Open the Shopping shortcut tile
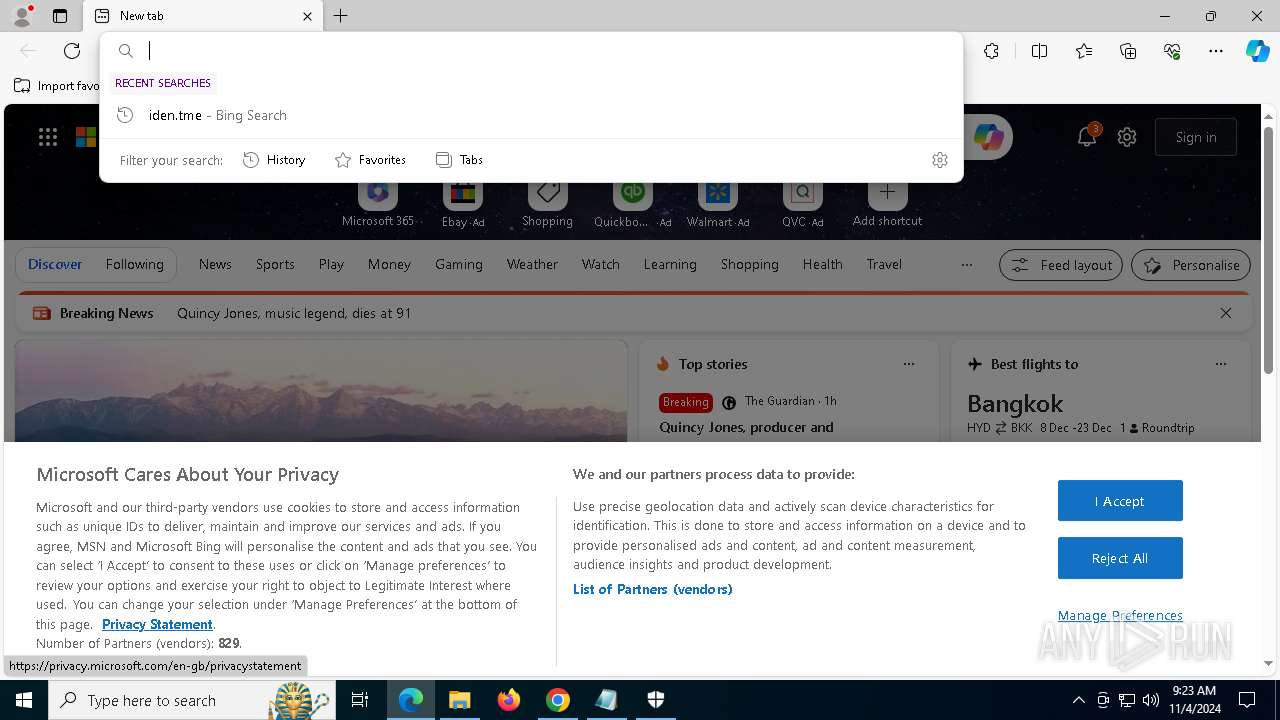The image size is (1280, 720). pos(547,204)
